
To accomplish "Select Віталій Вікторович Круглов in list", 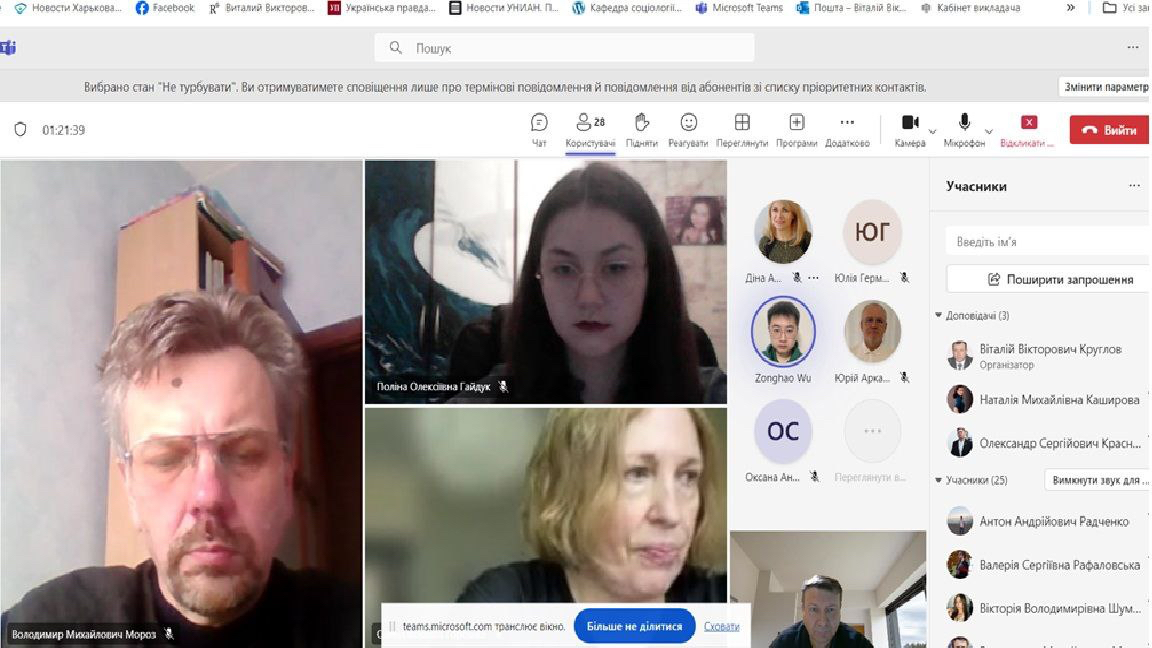I will [x=1042, y=356].
